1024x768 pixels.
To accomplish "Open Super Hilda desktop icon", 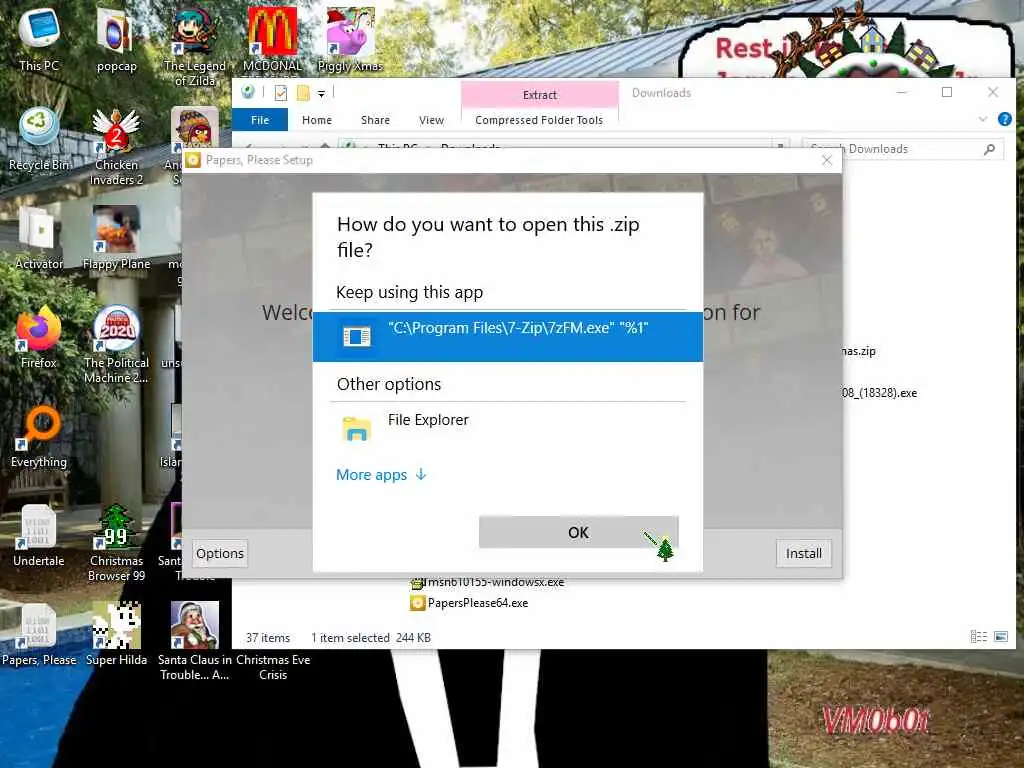I will pyautogui.click(x=116, y=635).
